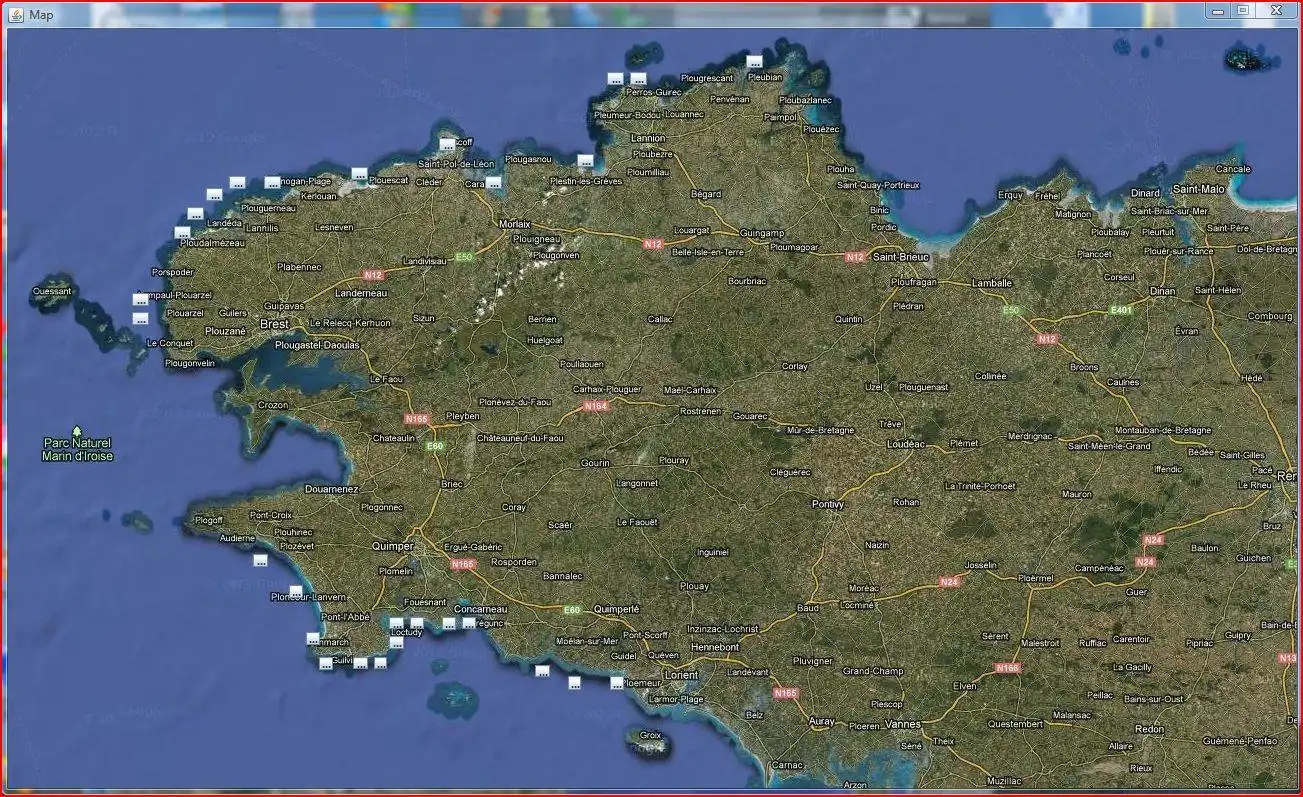The width and height of the screenshot is (1303, 797).
Task: Click the Parc Naturel Marin d'Iroise tree icon
Action: (x=77, y=430)
